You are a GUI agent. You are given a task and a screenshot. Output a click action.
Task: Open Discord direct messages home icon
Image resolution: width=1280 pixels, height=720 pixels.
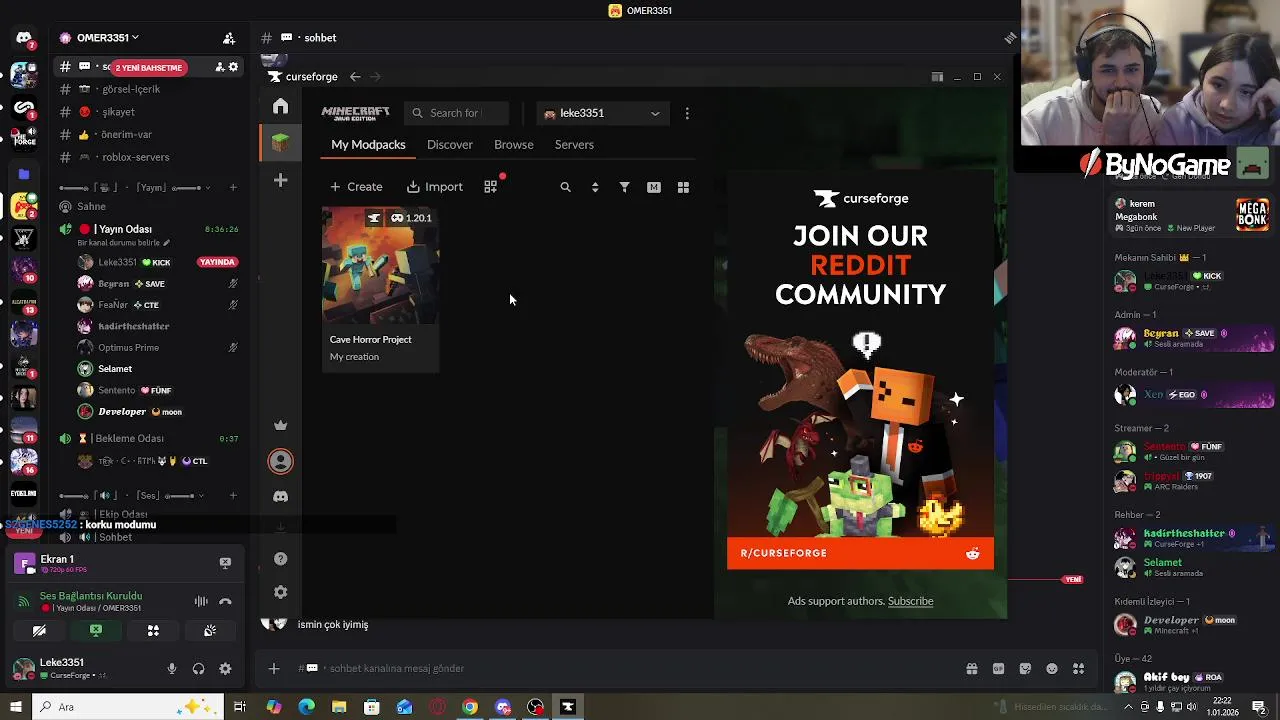tap(24, 38)
